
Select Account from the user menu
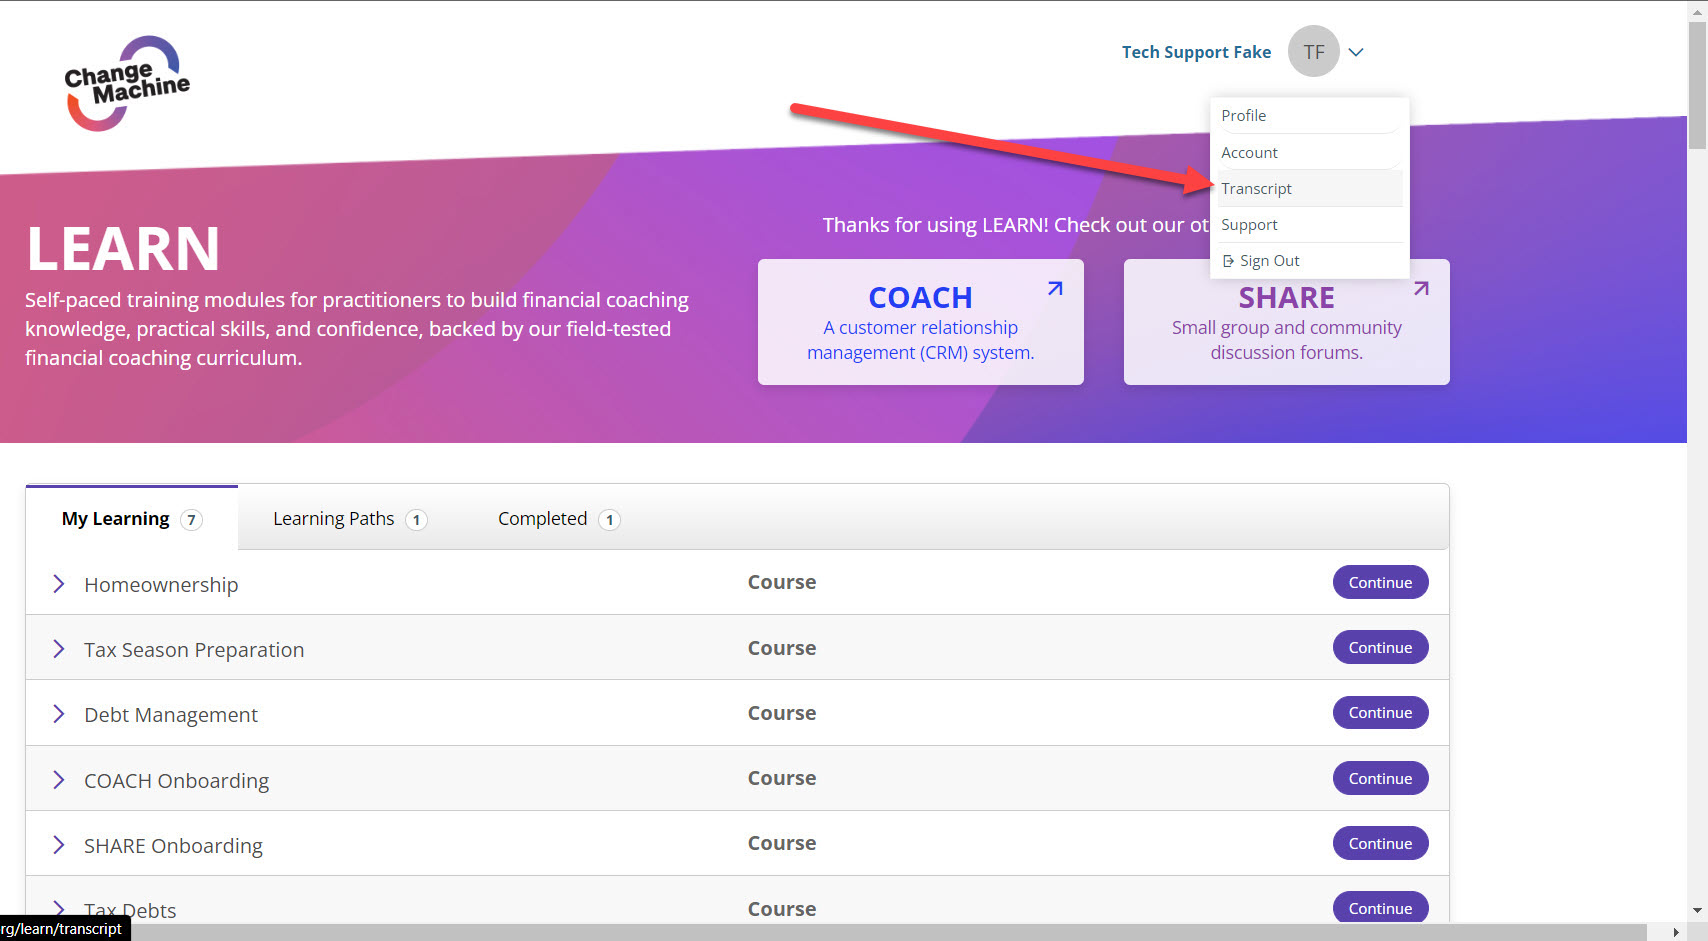point(1309,152)
